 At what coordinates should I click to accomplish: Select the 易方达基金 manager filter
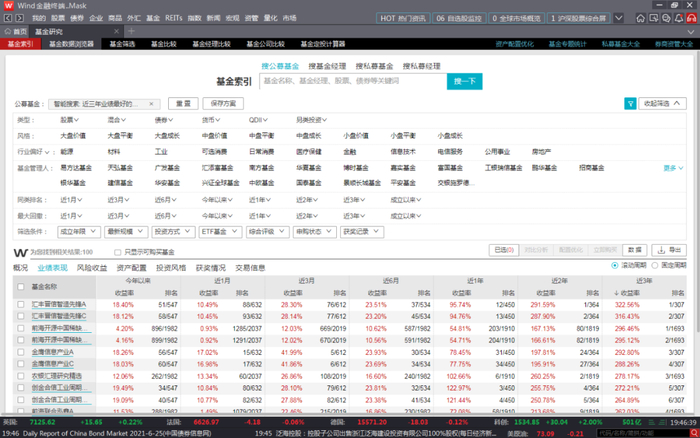point(76,168)
